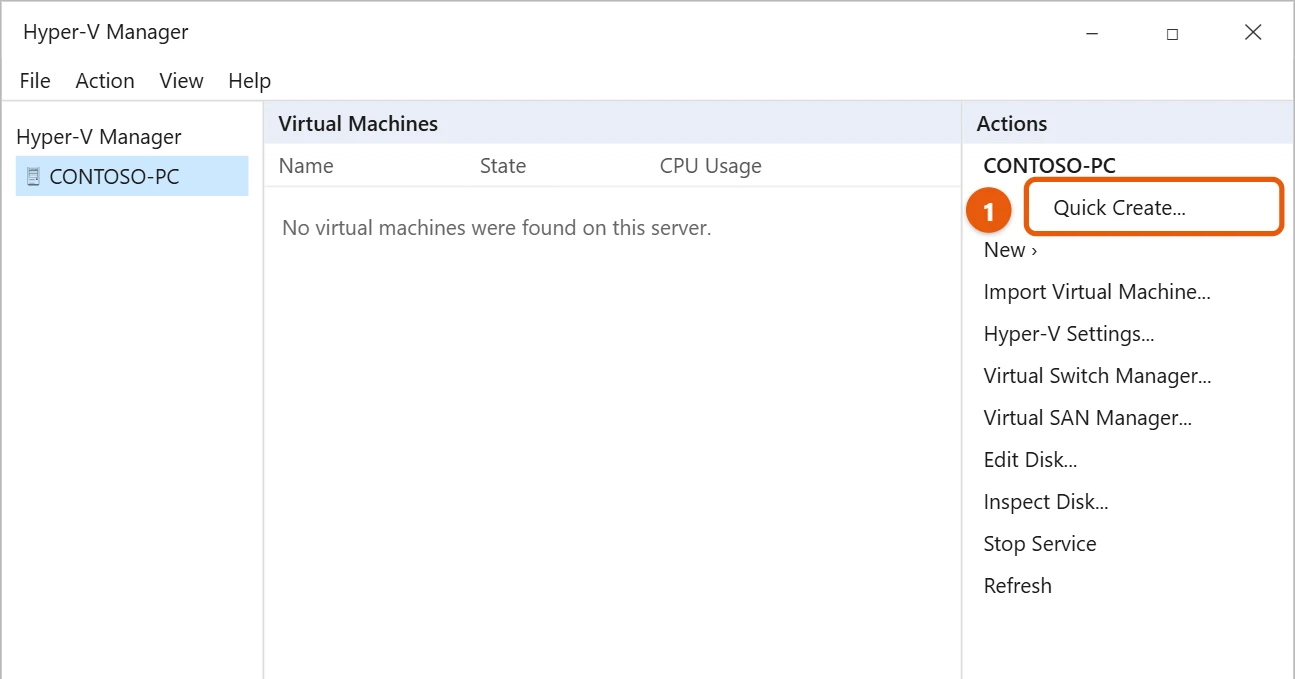The height and width of the screenshot is (679, 1295).
Task: Click Inspect Disk... action
Action: click(x=1046, y=502)
